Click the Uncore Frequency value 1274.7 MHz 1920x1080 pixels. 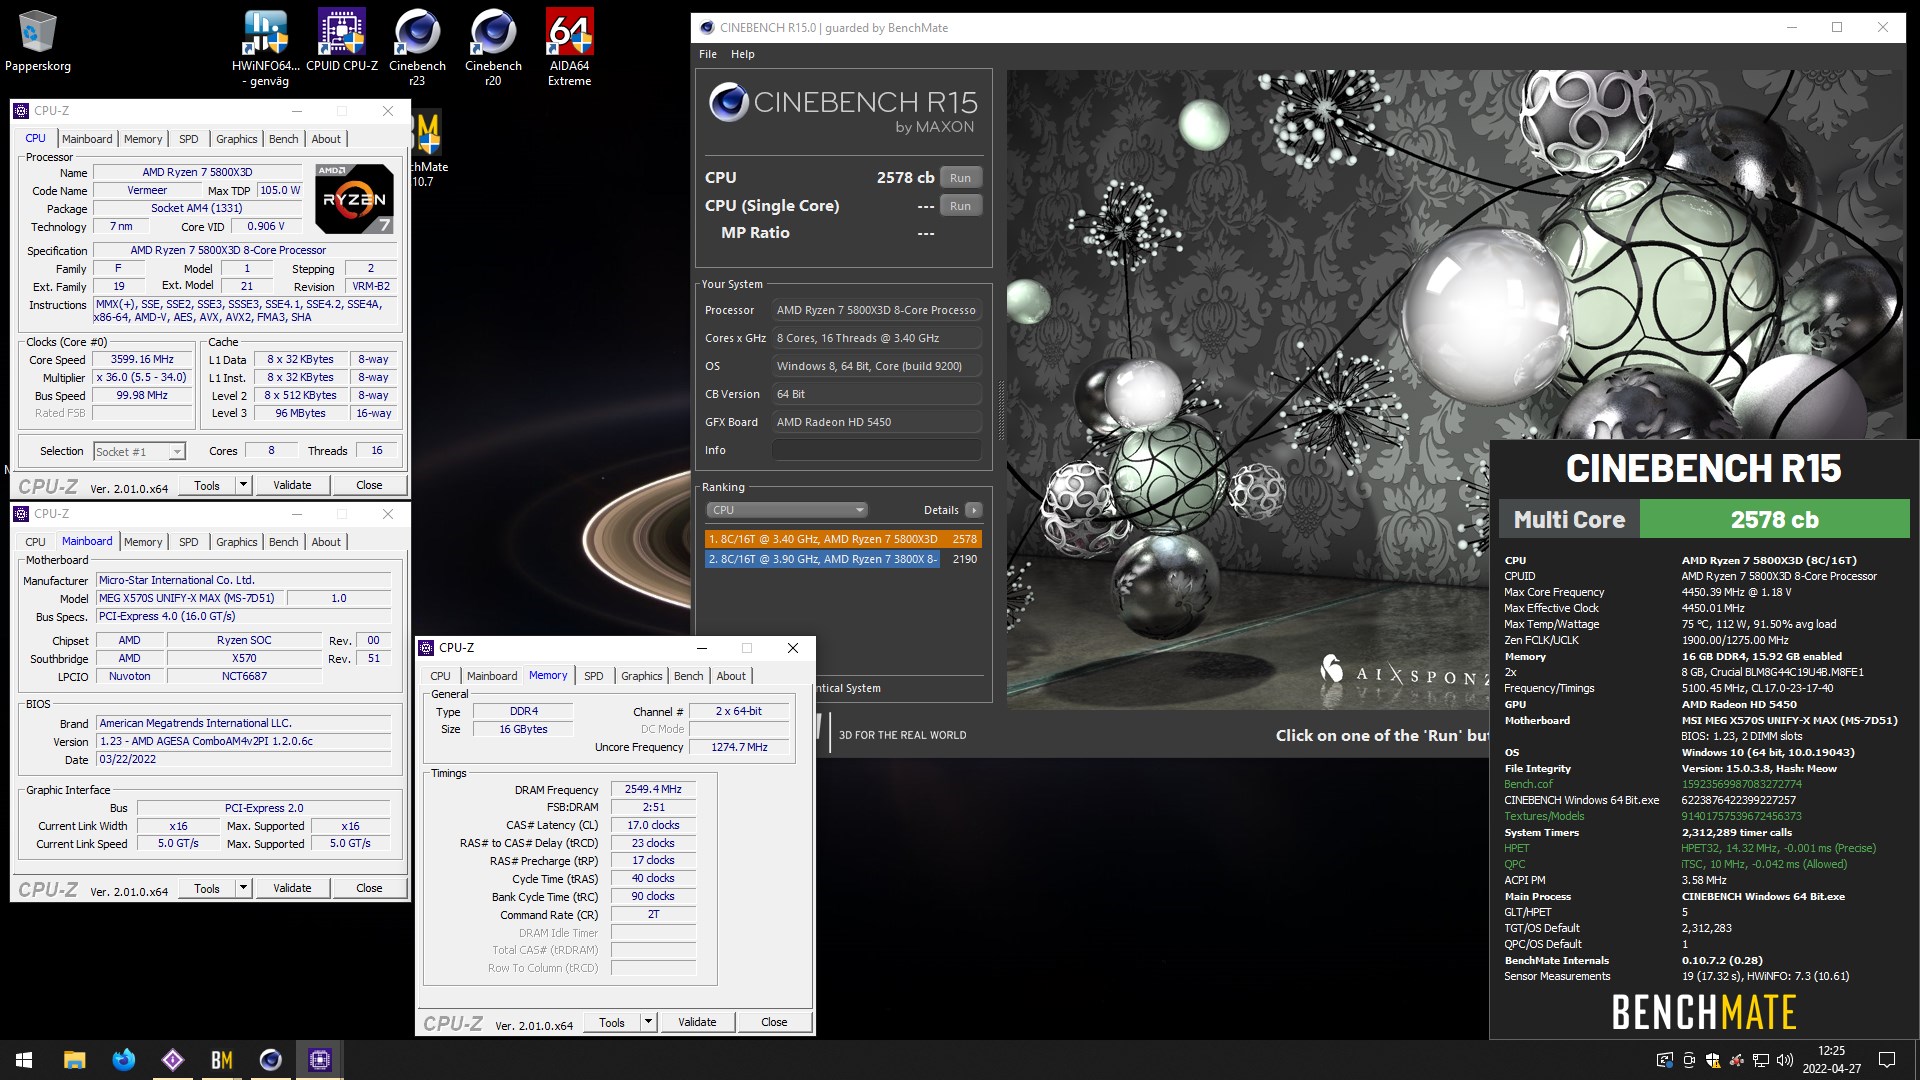(x=739, y=747)
